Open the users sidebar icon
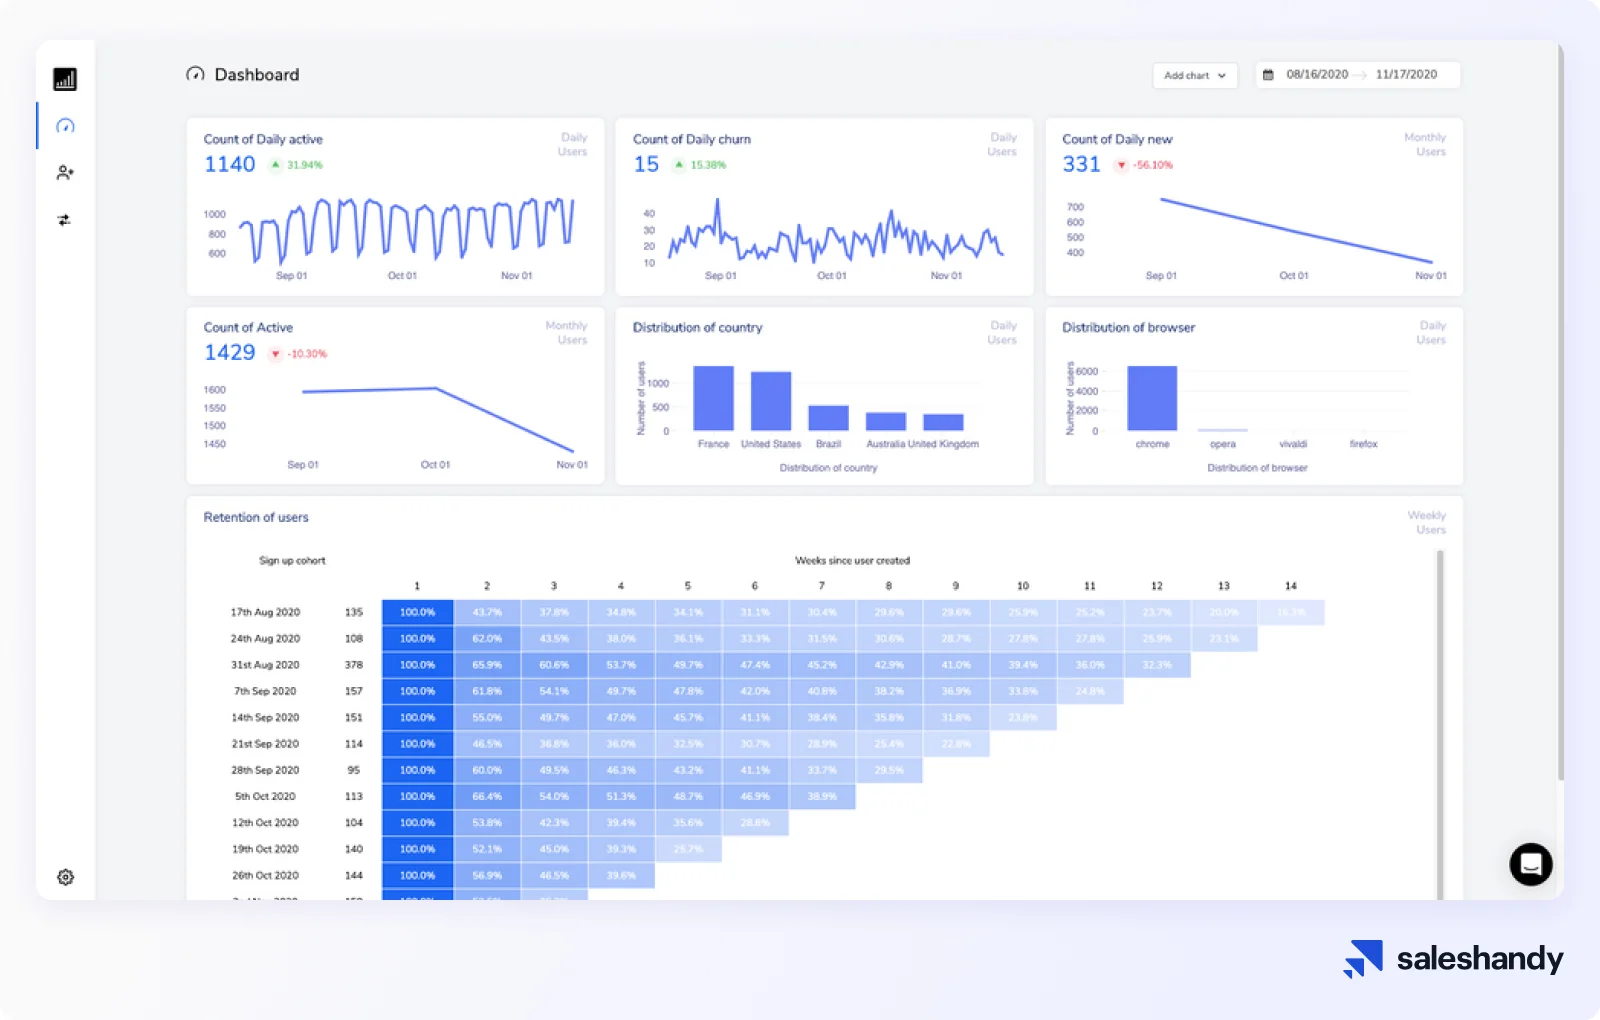Screen dimensions: 1600x1020 point(65,173)
